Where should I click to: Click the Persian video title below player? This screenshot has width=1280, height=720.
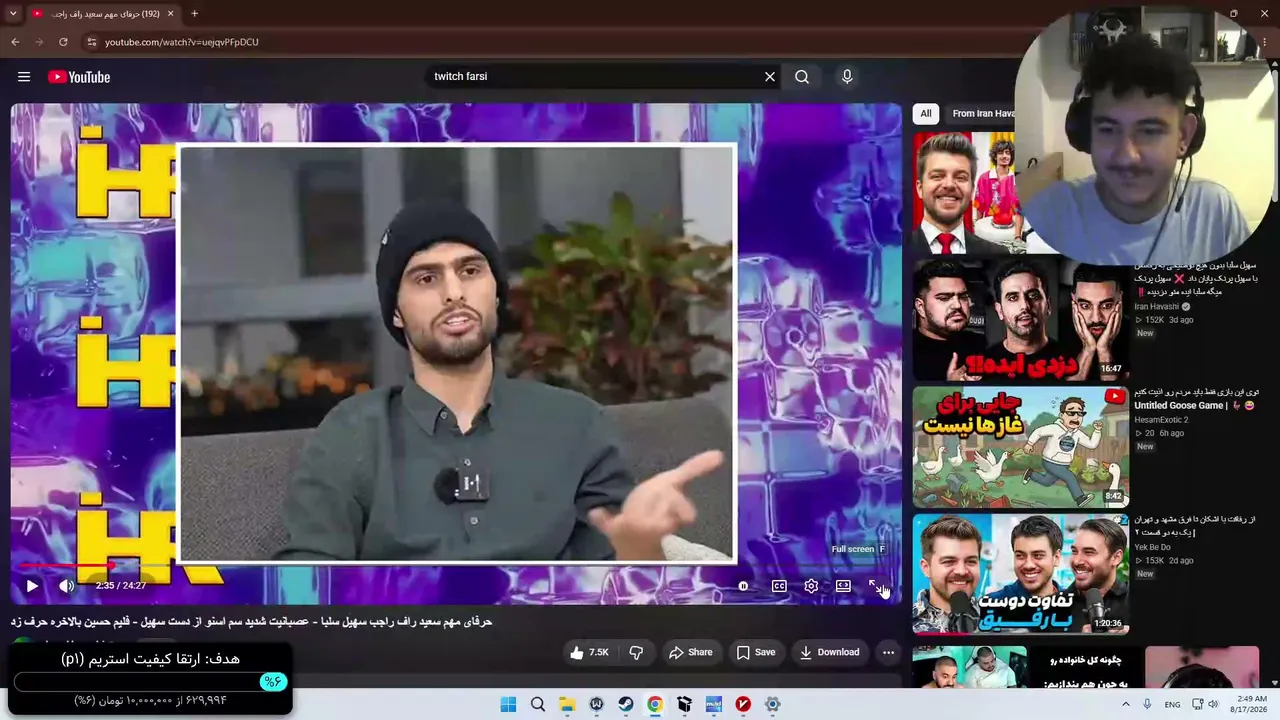pos(252,622)
